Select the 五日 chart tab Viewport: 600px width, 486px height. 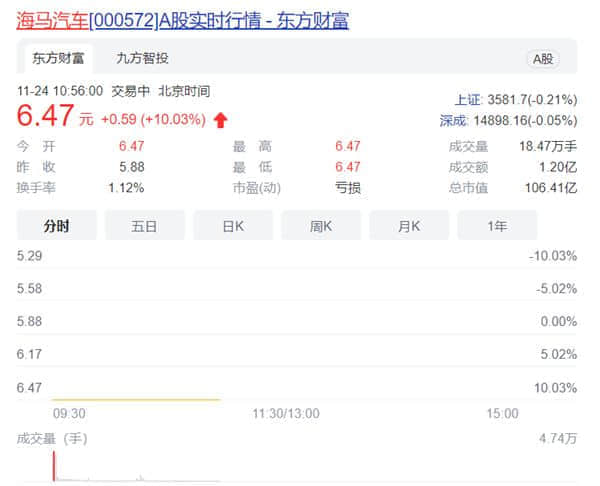click(144, 226)
